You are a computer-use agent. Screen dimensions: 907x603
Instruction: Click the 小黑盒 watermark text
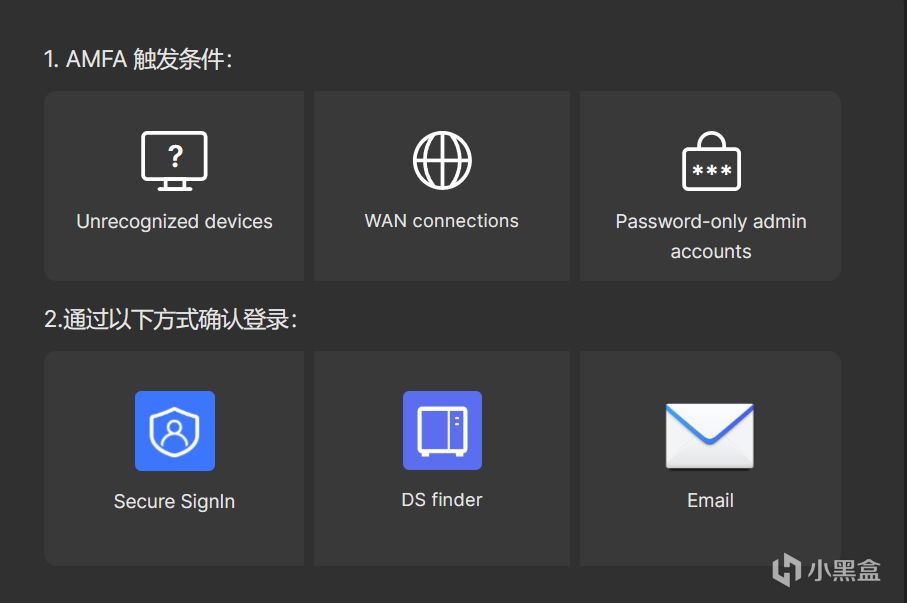pyautogui.click(x=844, y=570)
